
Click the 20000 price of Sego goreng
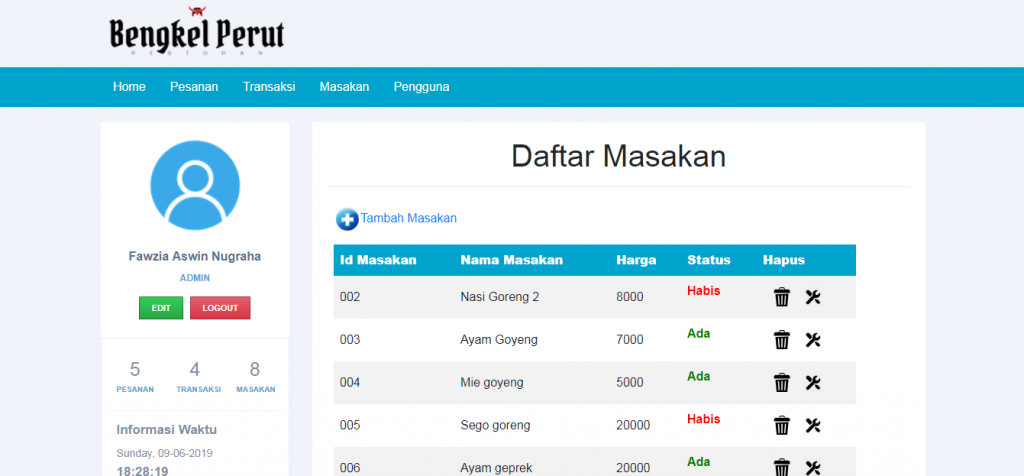click(633, 426)
